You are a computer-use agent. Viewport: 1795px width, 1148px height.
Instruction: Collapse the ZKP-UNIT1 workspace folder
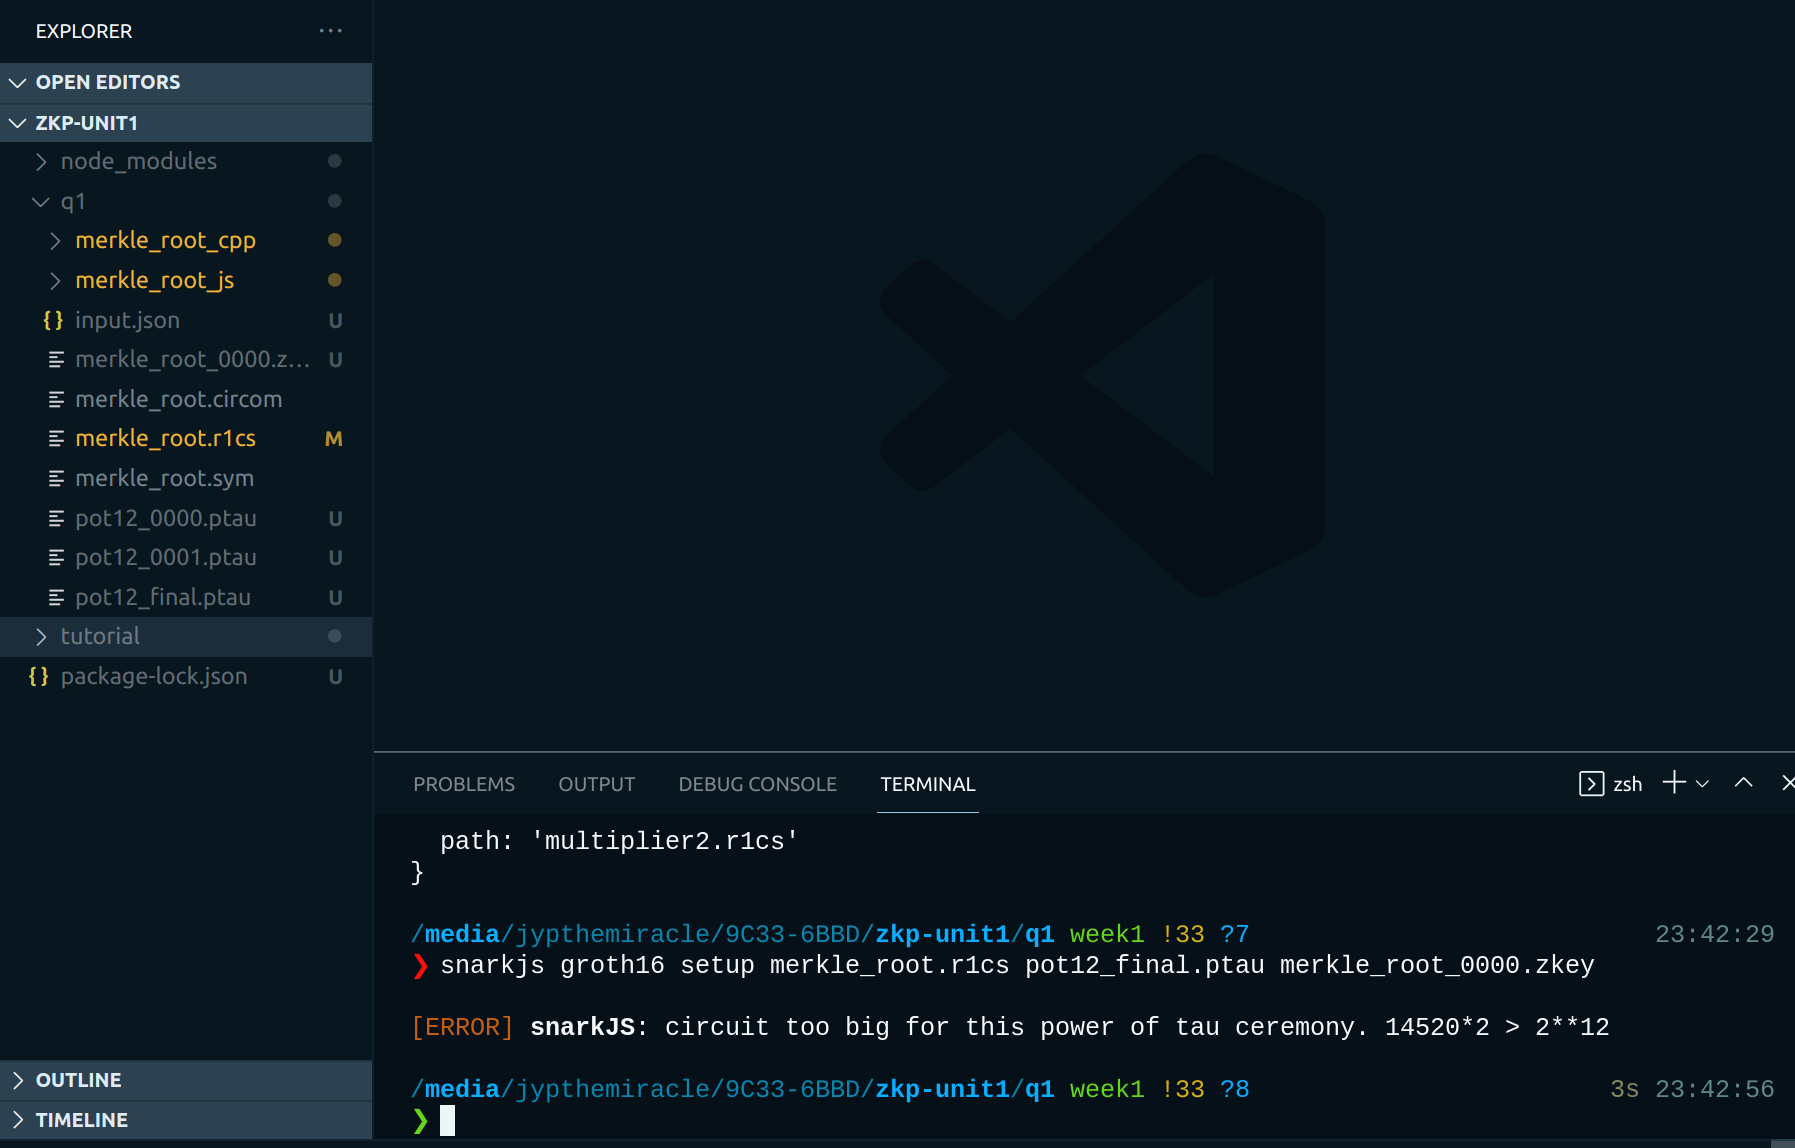point(186,123)
